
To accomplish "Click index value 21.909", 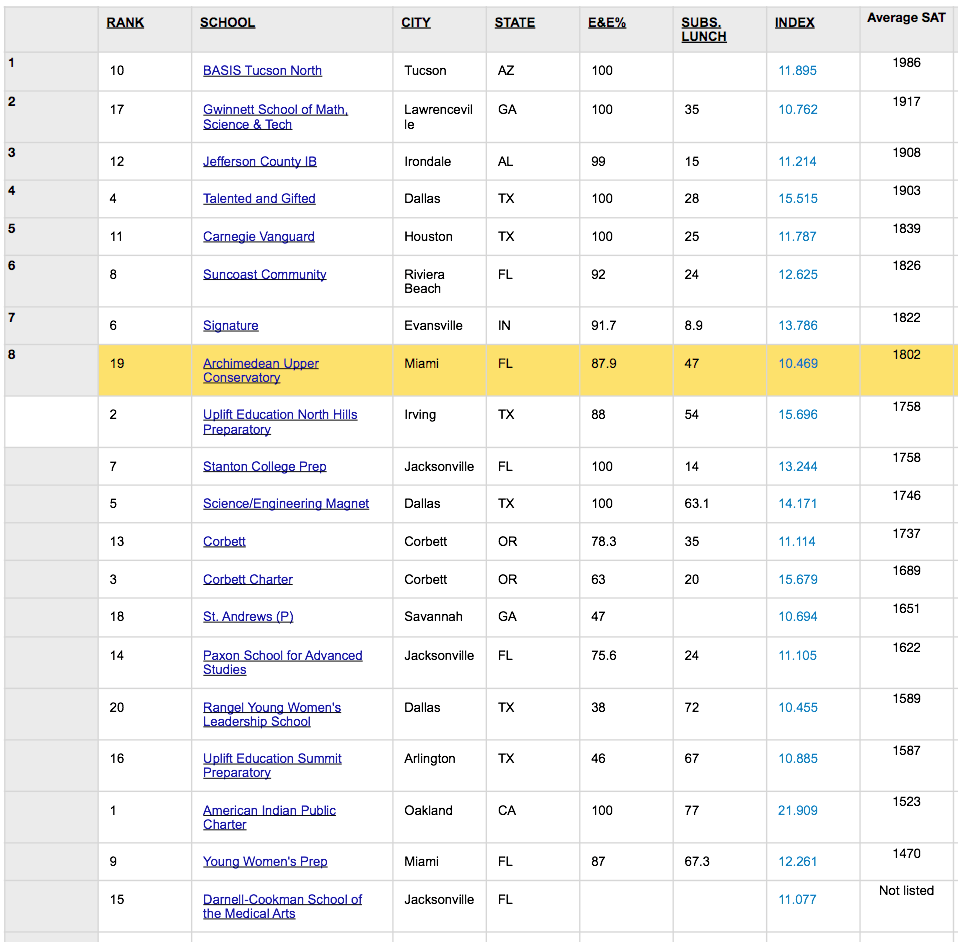I will (x=797, y=811).
